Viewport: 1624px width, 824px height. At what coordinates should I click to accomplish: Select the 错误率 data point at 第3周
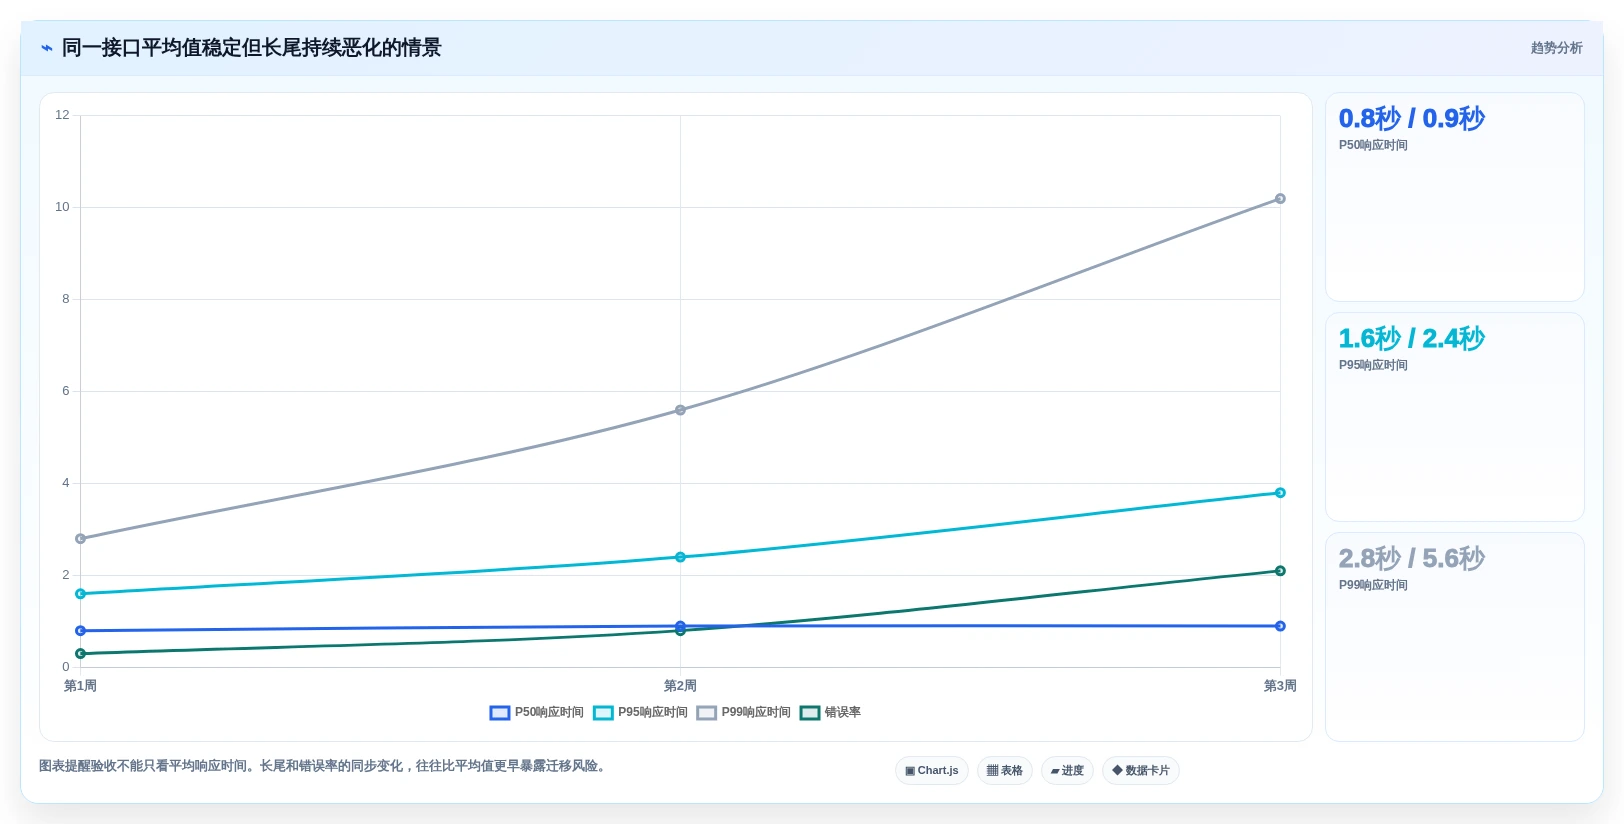(x=1280, y=571)
